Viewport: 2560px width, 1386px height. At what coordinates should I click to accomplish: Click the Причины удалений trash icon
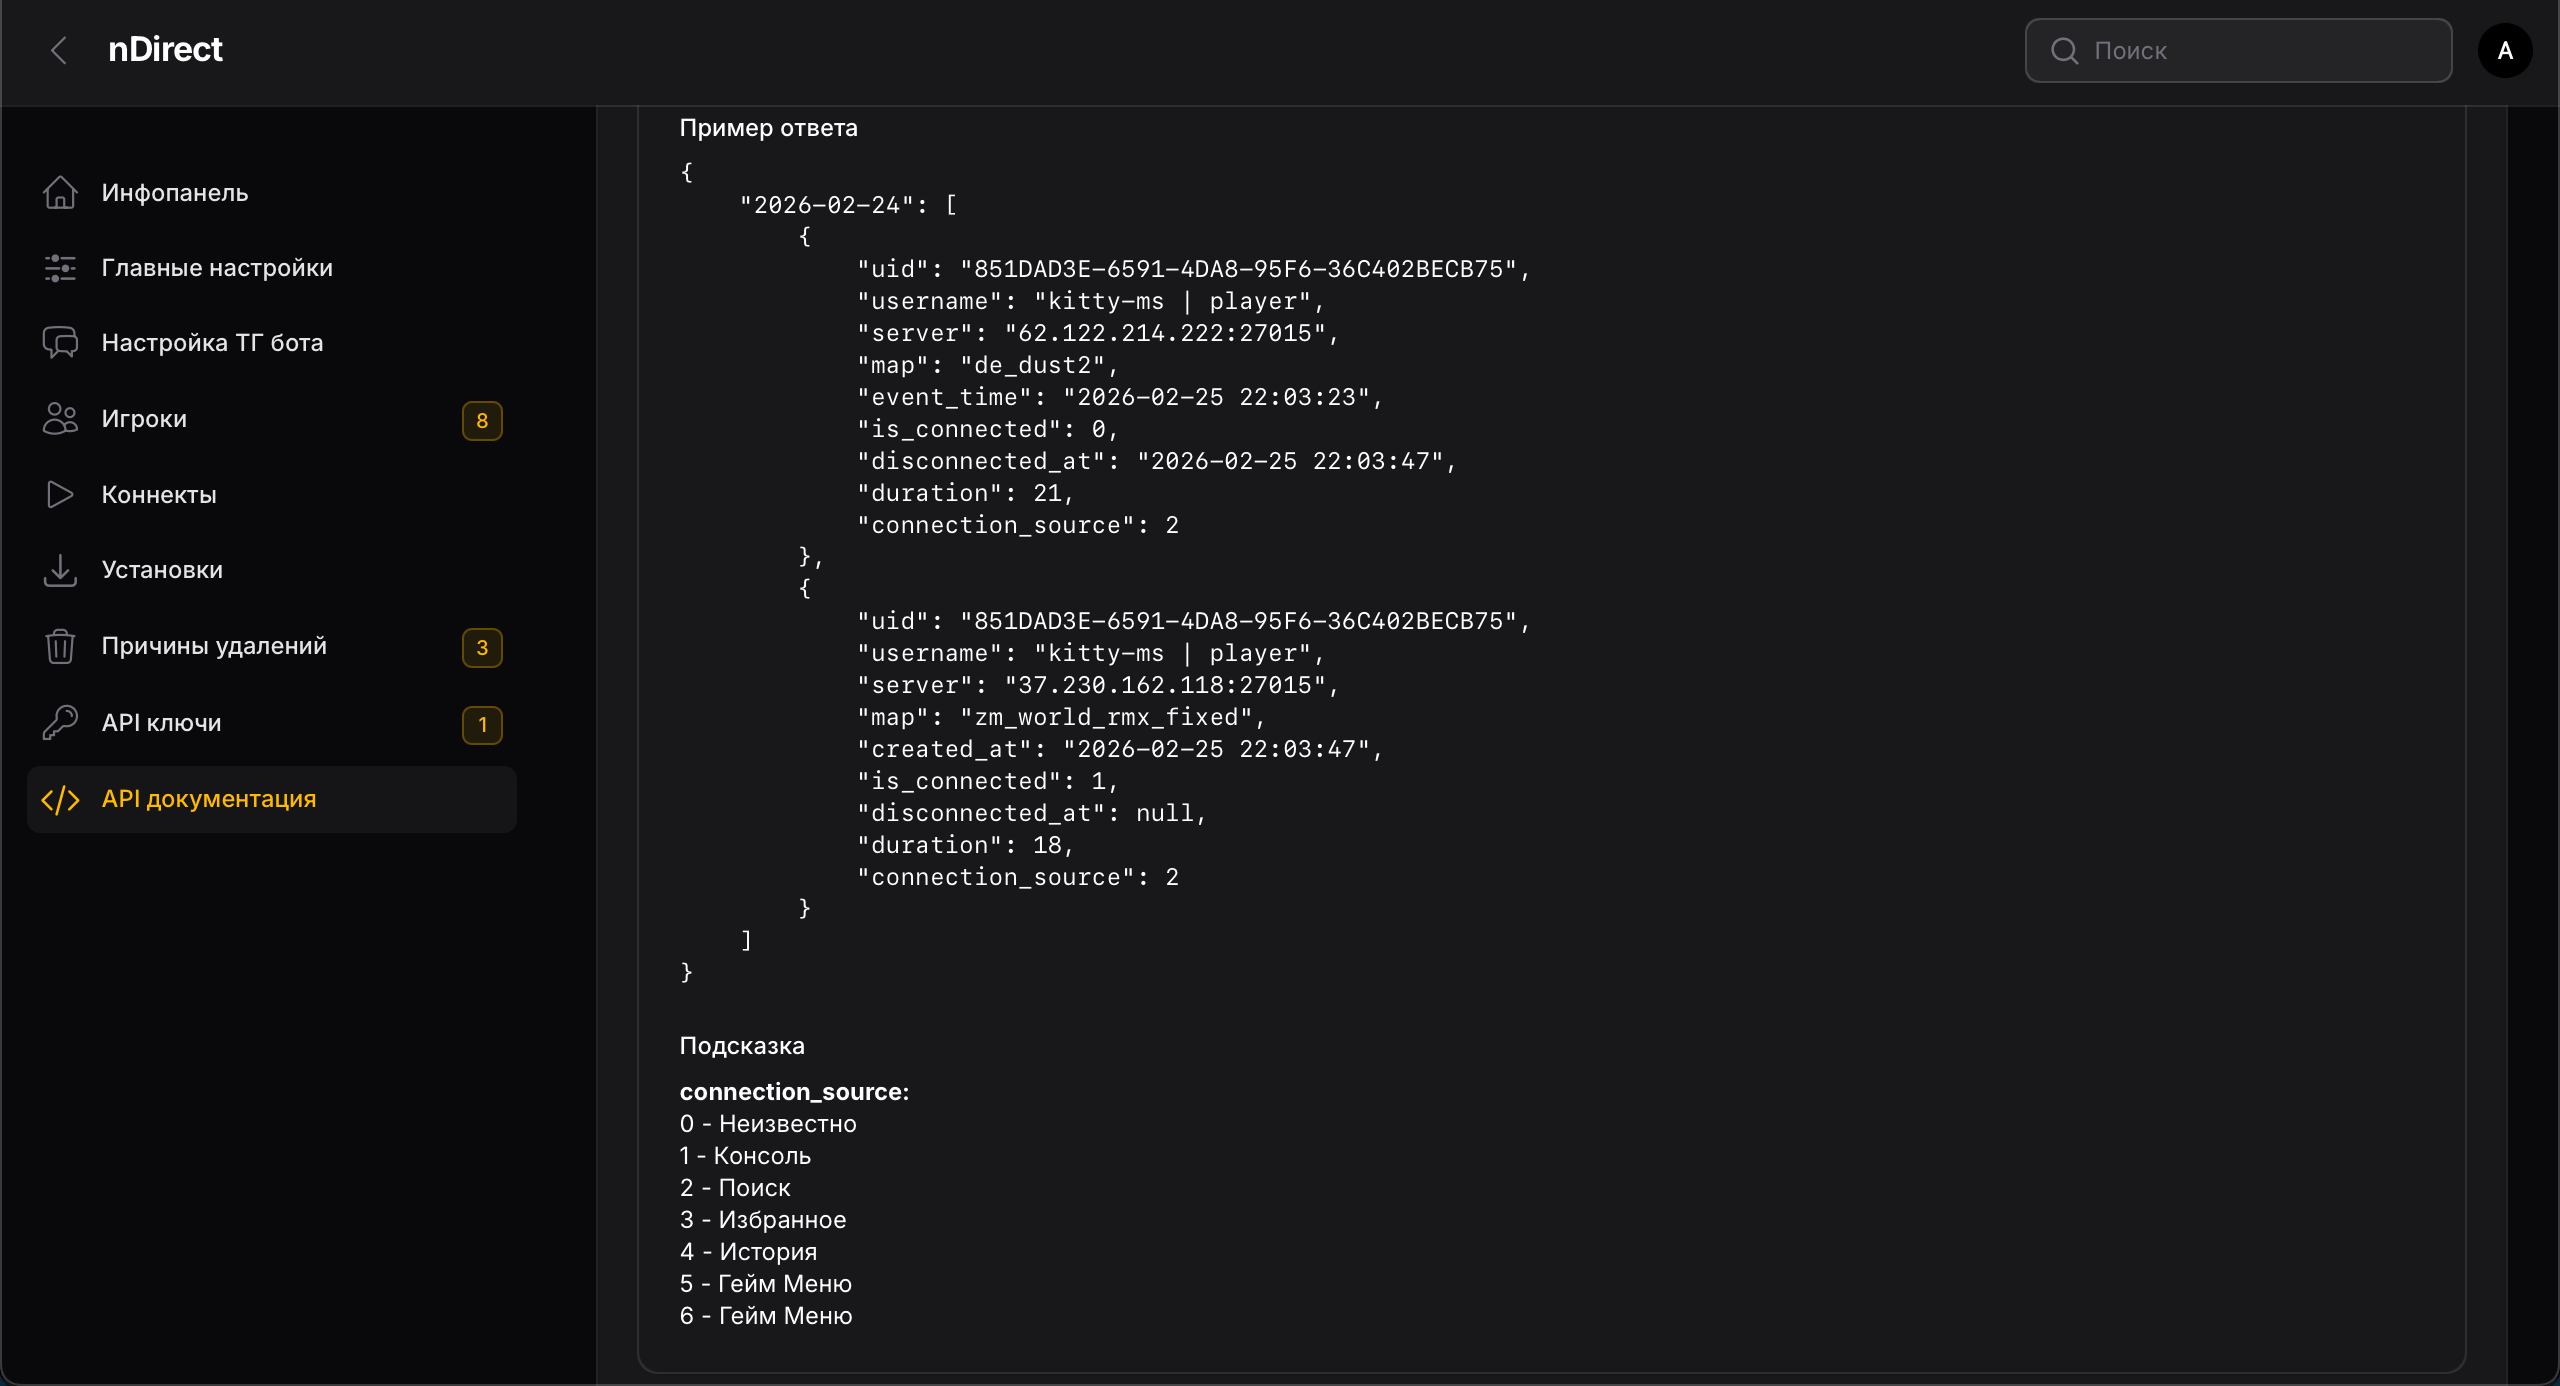[60, 646]
